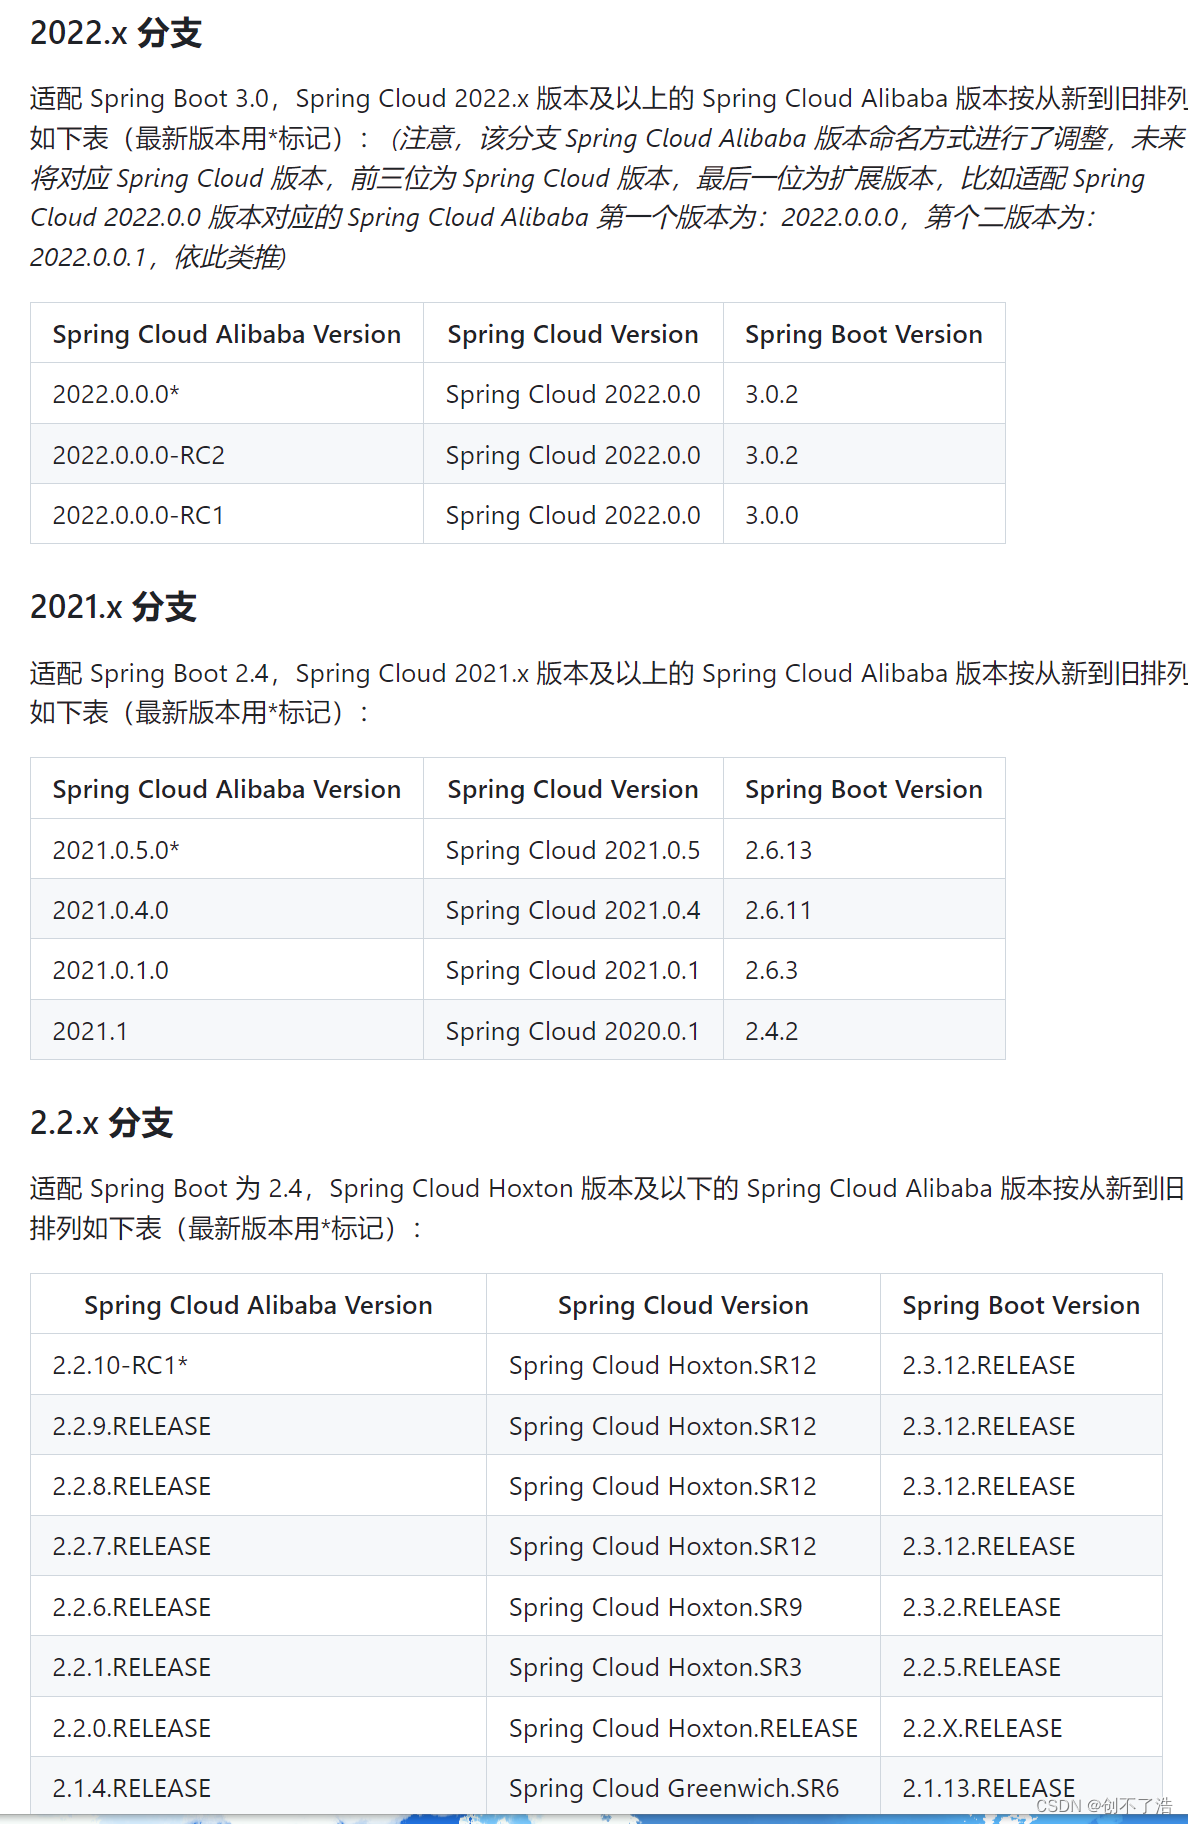
Task: Click 'Spring Boot Version' header in 2021.x table
Action: [x=864, y=789]
